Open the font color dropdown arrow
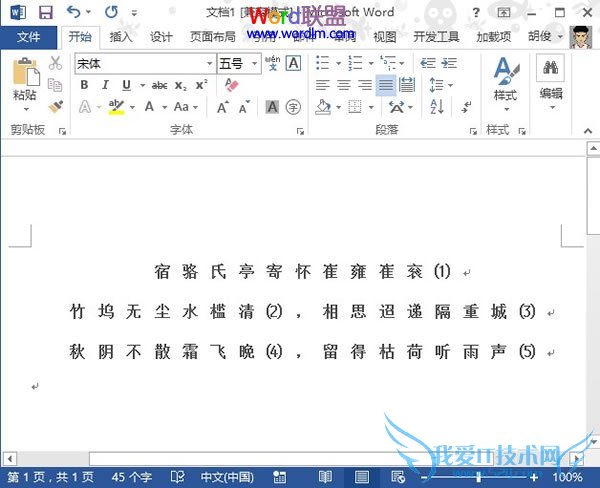600x488 pixels. point(165,107)
